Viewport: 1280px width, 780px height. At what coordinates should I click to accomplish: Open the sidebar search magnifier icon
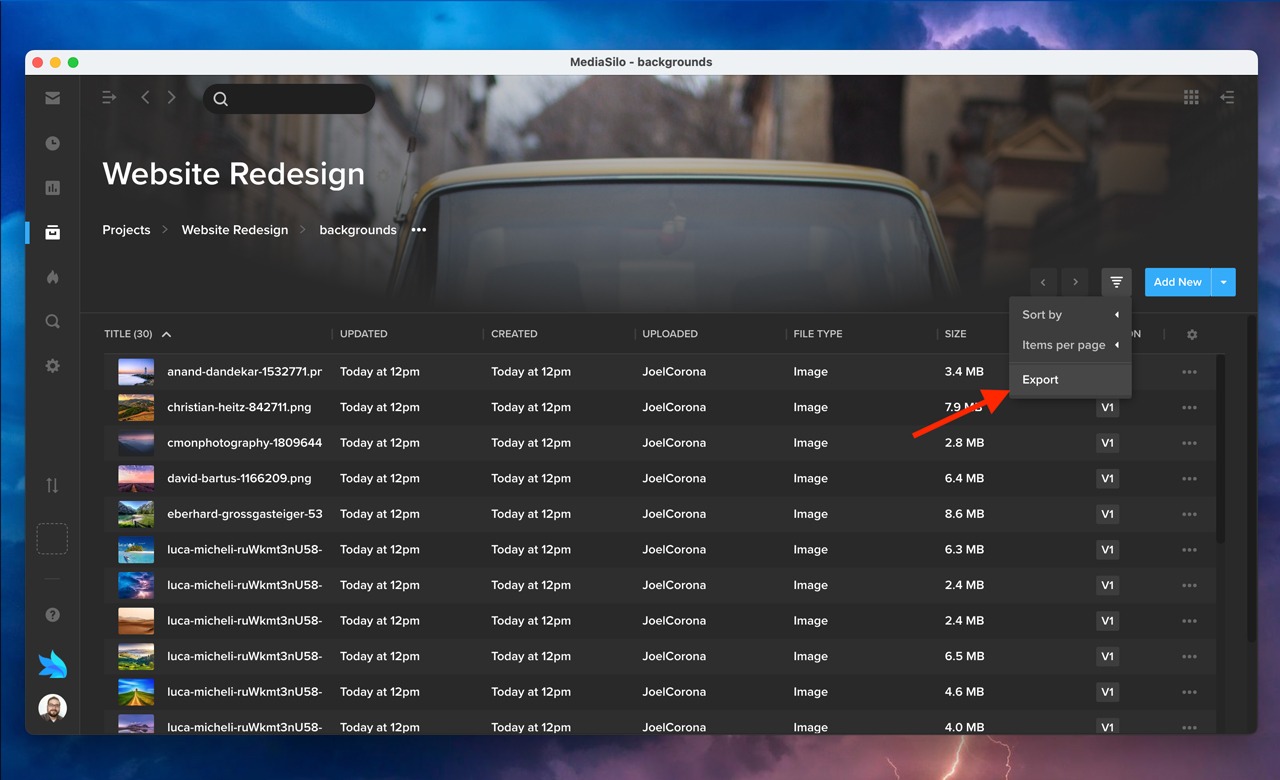click(52, 322)
